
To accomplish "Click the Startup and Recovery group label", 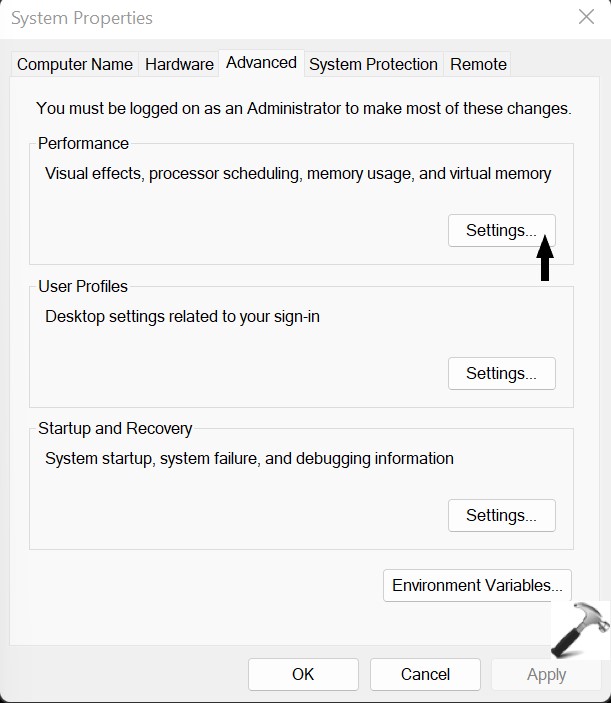I will pos(115,428).
